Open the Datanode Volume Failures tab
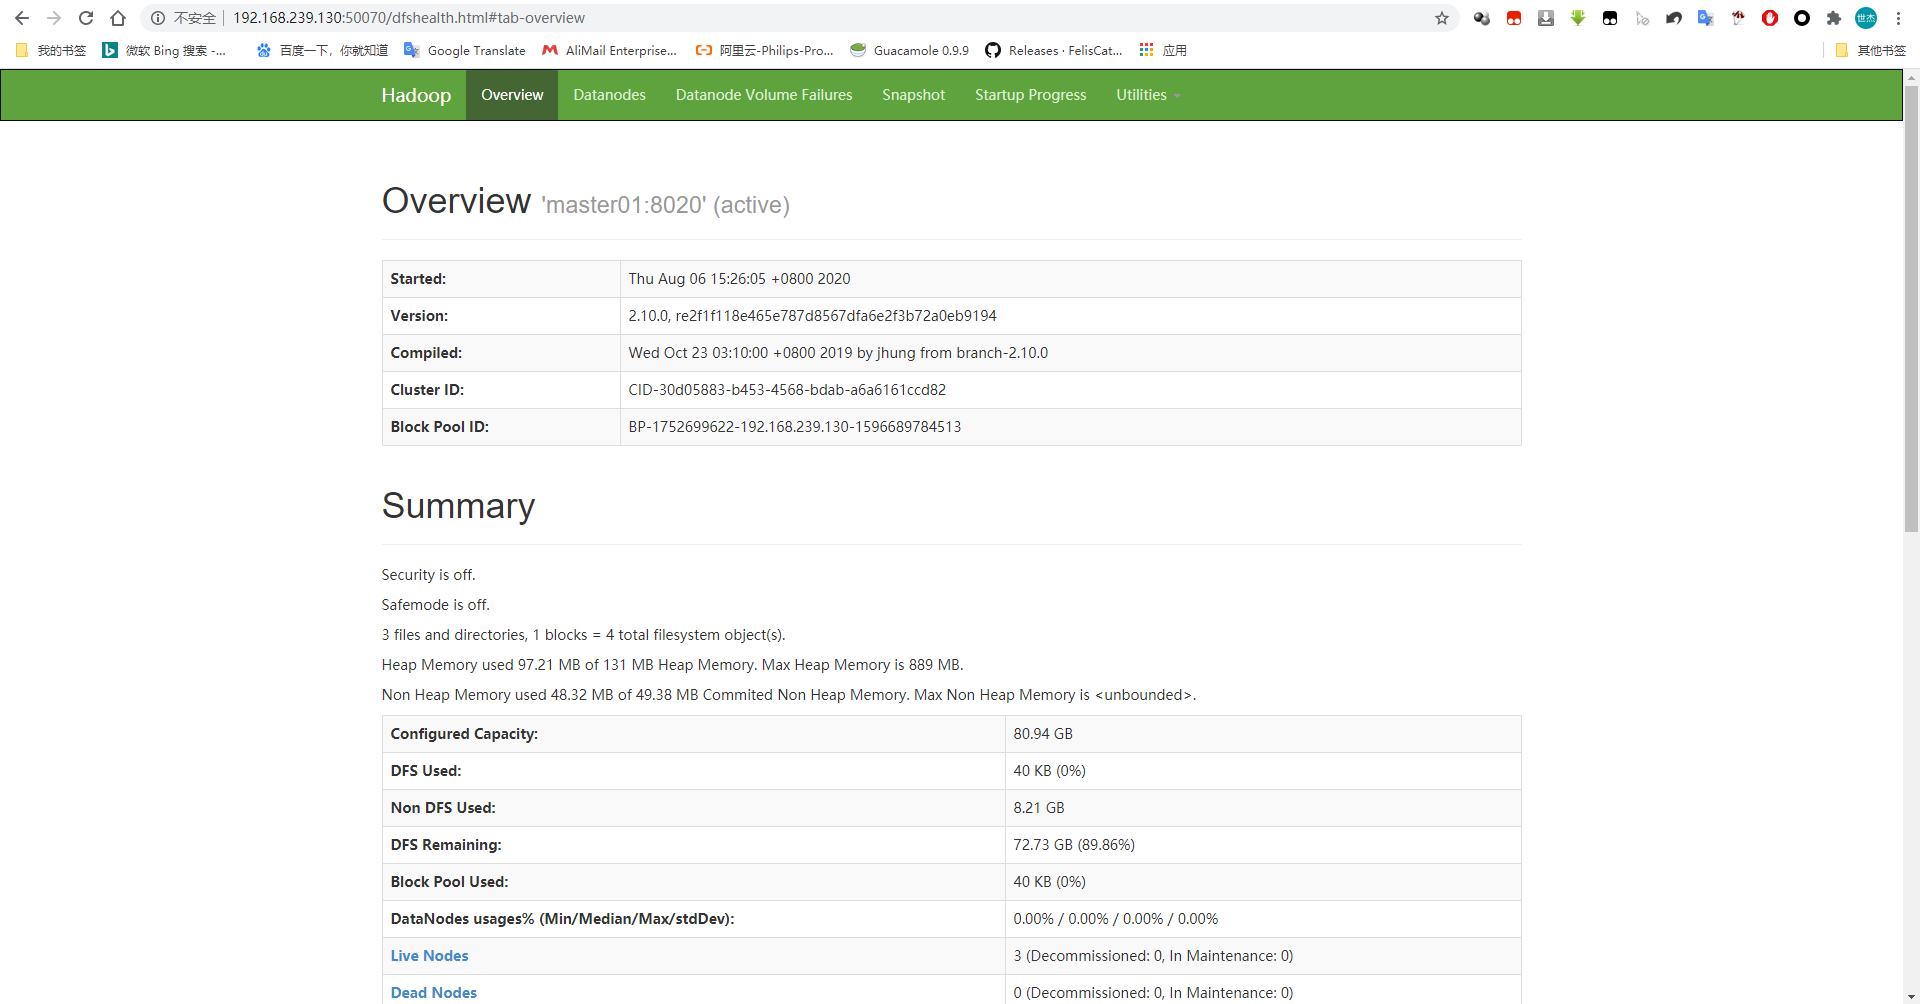Viewport: 1920px width, 1004px height. click(x=764, y=95)
